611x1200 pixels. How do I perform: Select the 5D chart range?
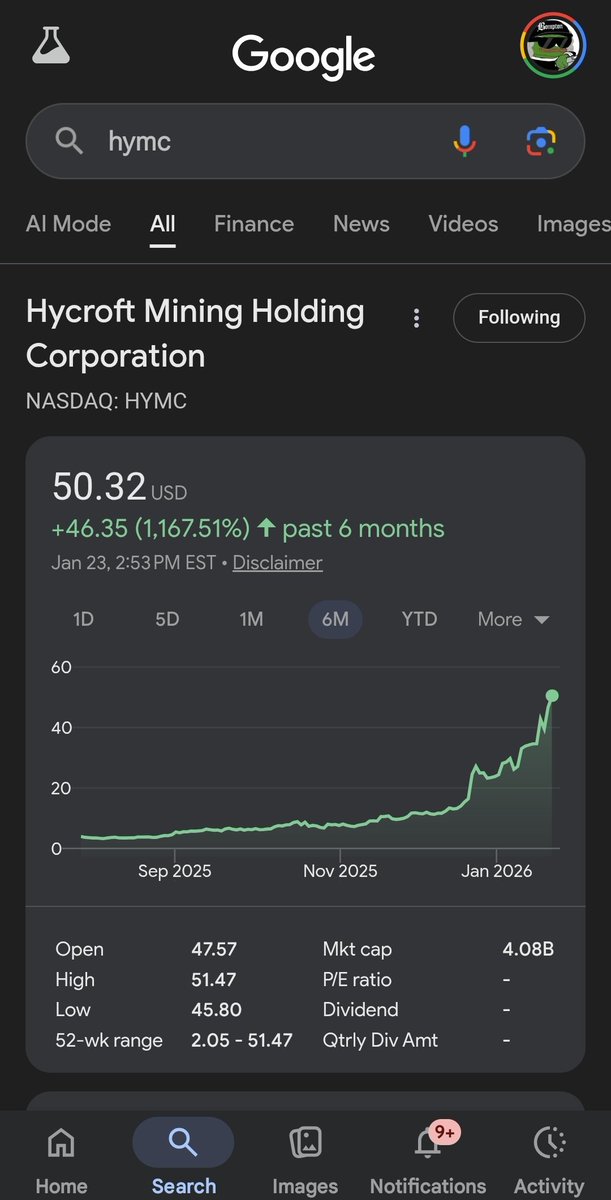pyautogui.click(x=167, y=619)
